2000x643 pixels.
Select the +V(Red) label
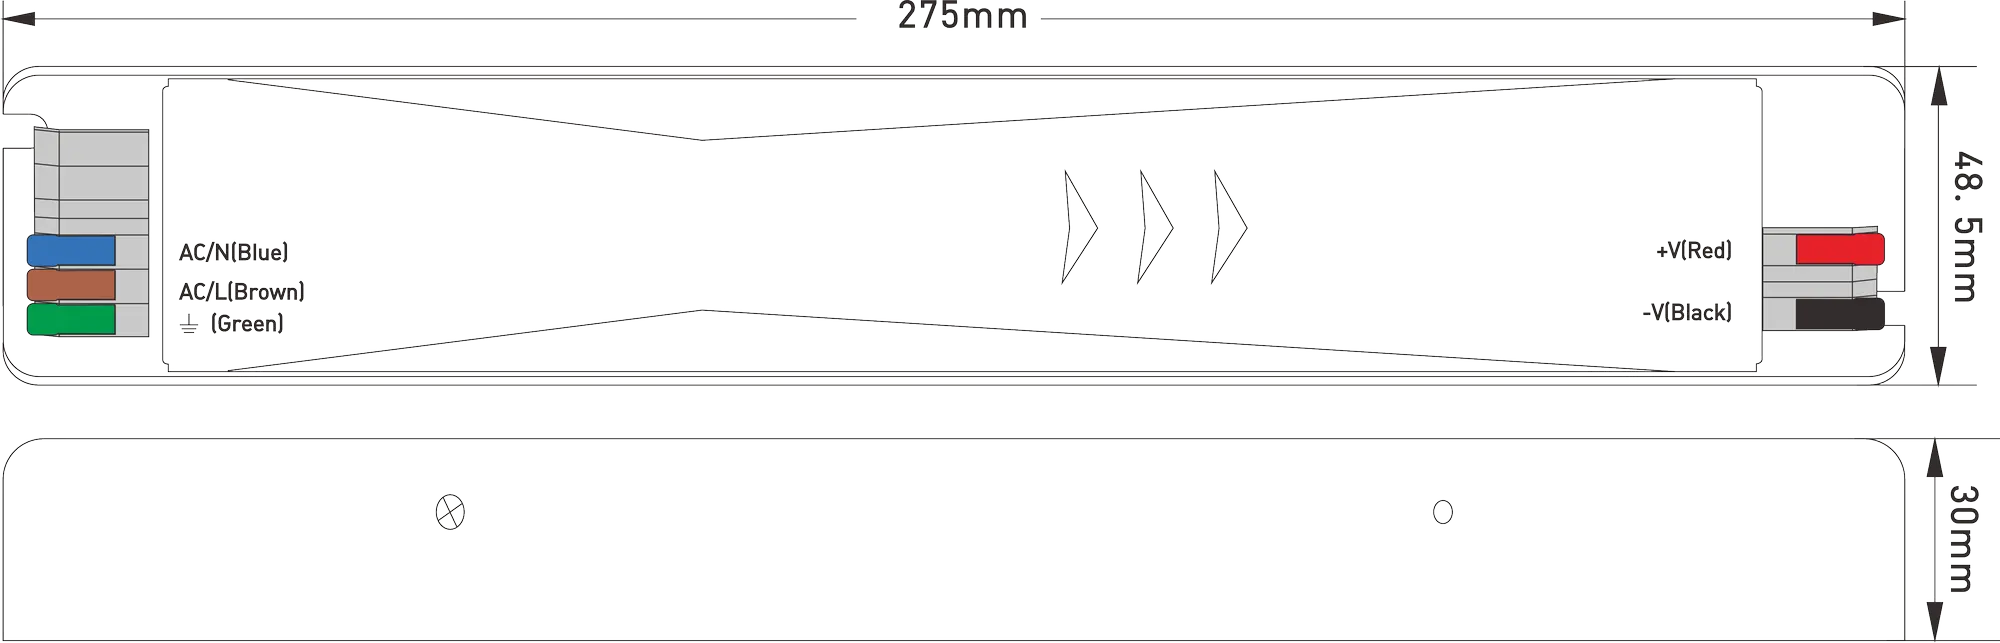pos(1694,250)
